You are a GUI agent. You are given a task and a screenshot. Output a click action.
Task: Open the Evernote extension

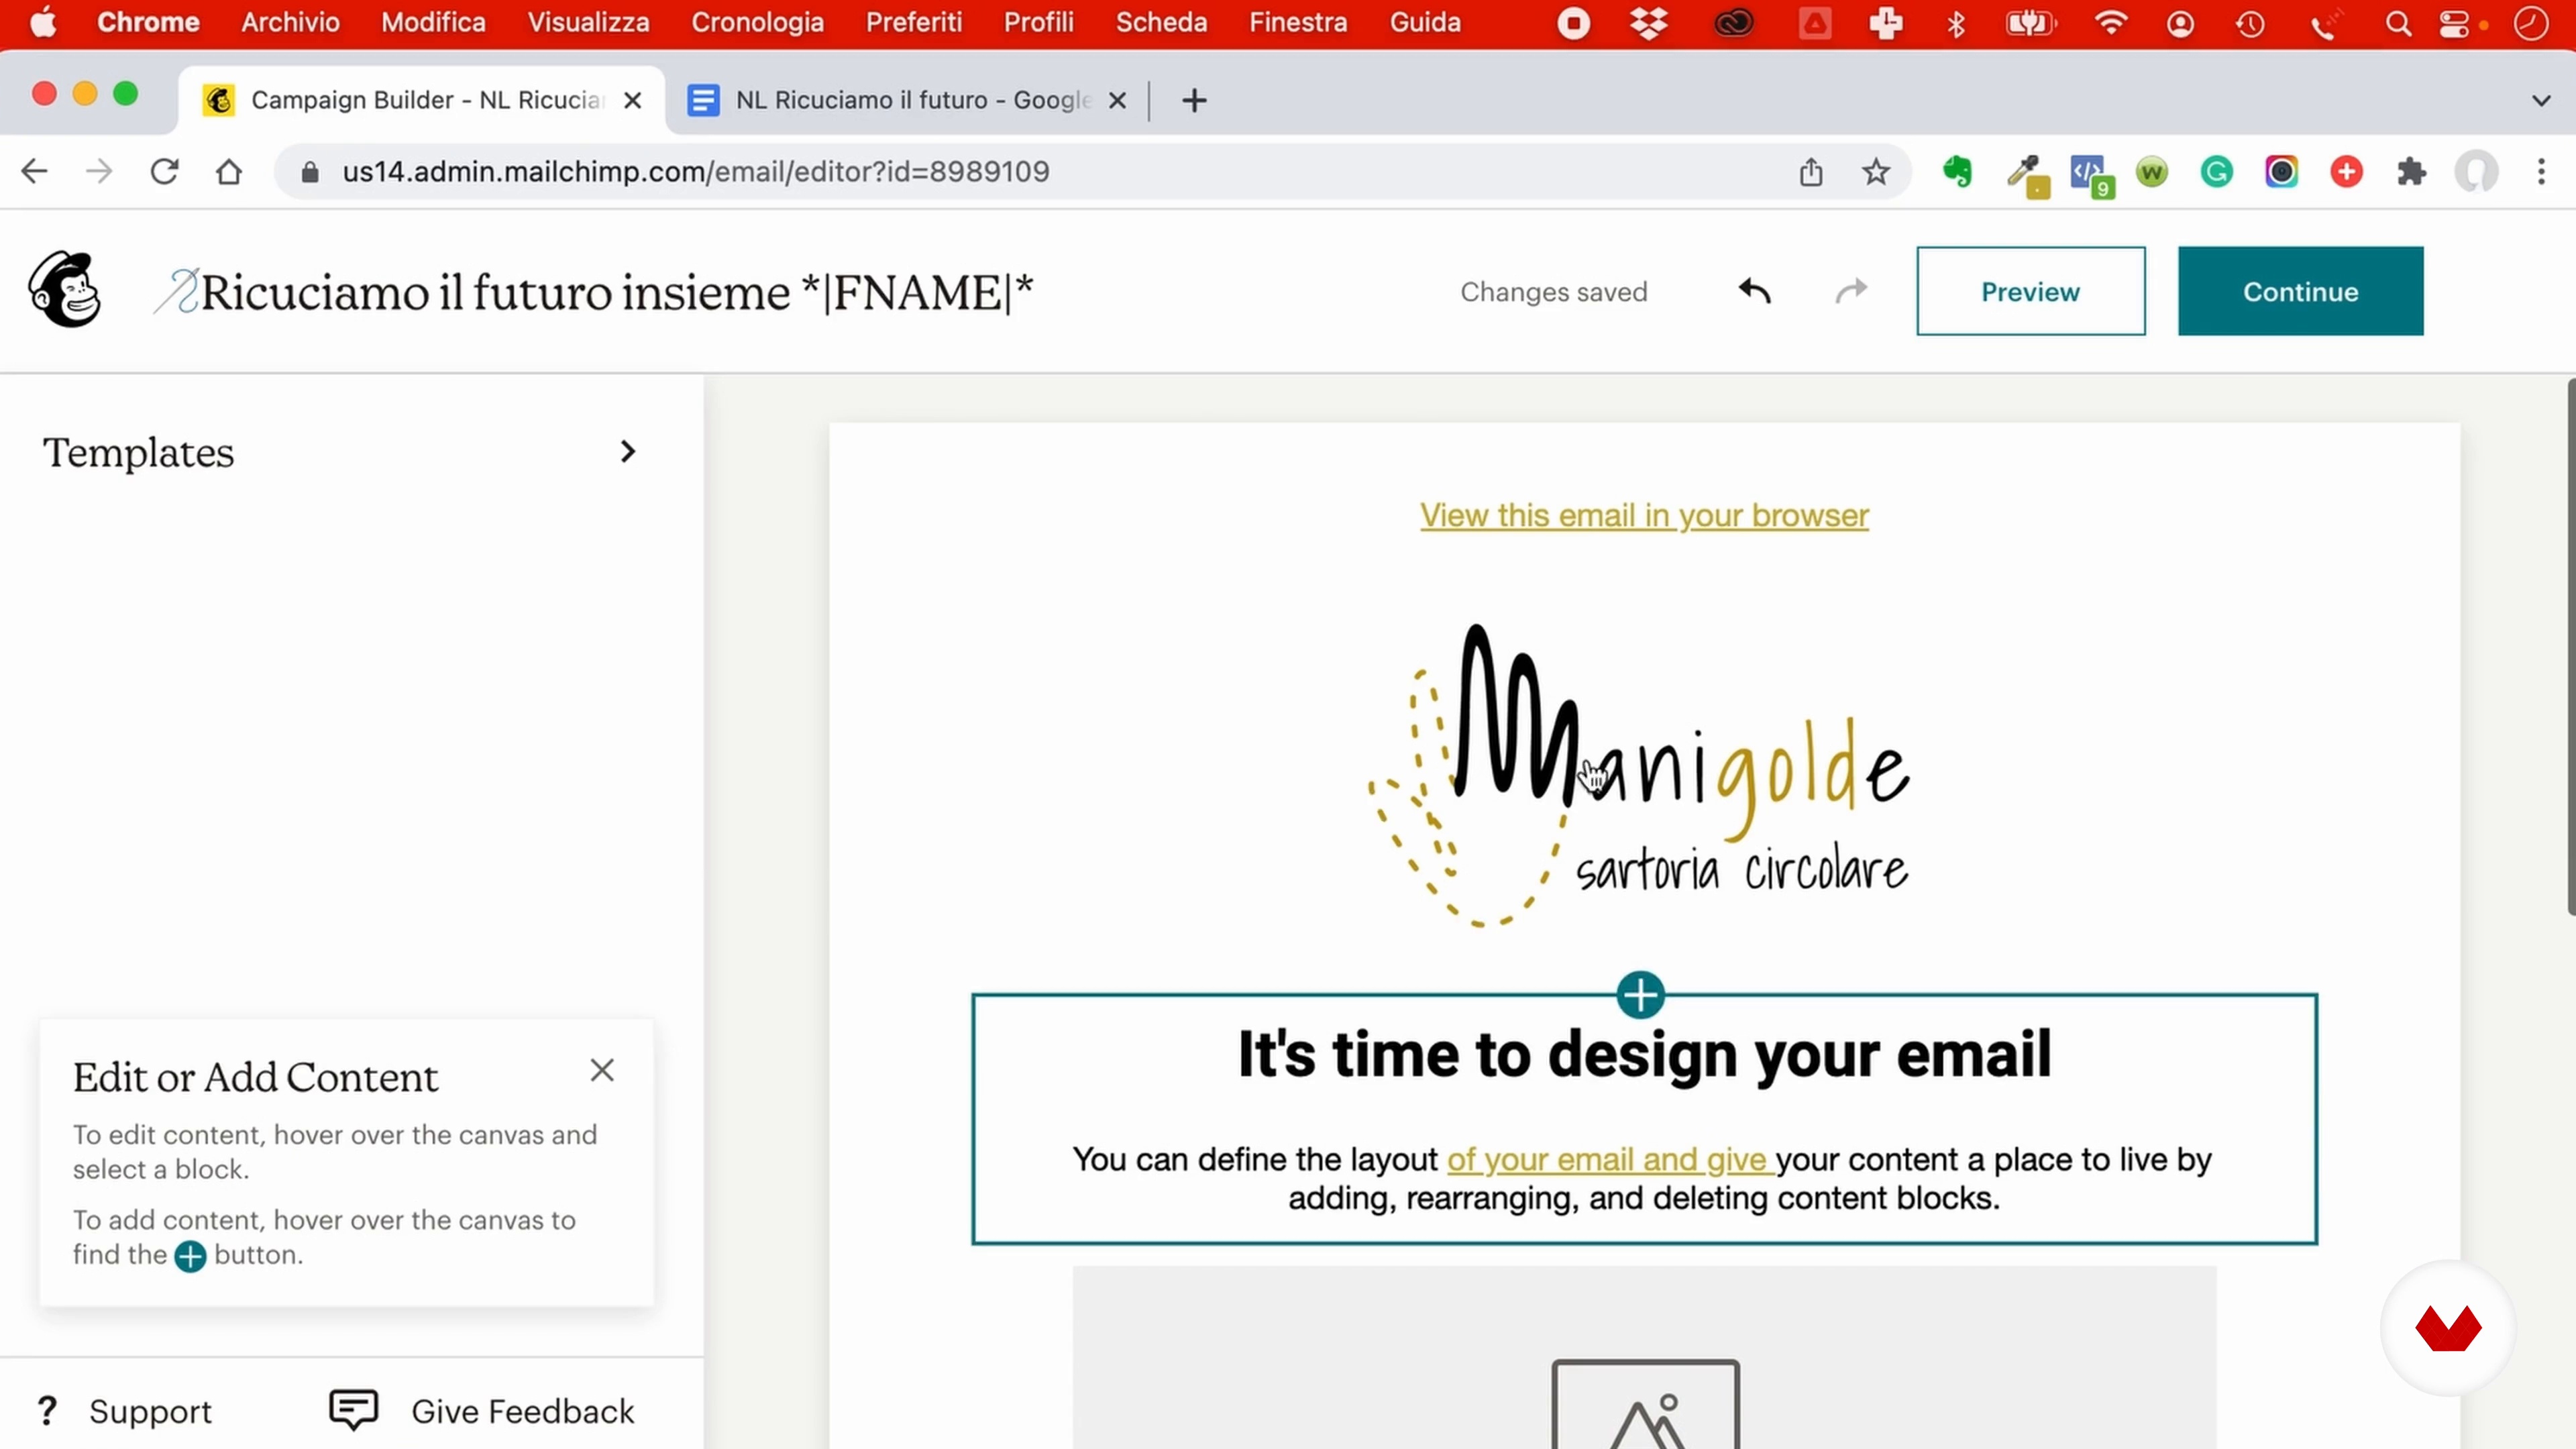click(x=1957, y=172)
